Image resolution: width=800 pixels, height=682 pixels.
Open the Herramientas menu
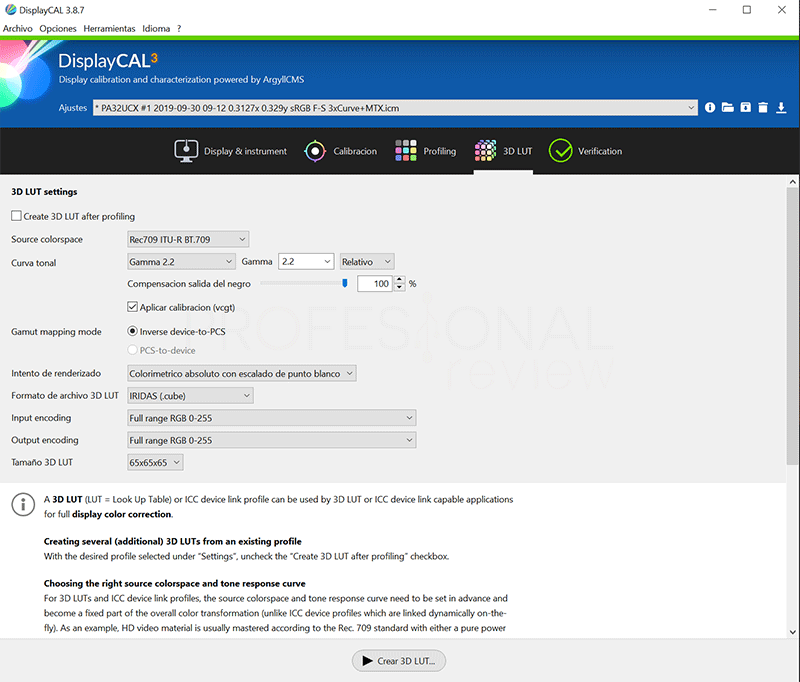(109, 29)
